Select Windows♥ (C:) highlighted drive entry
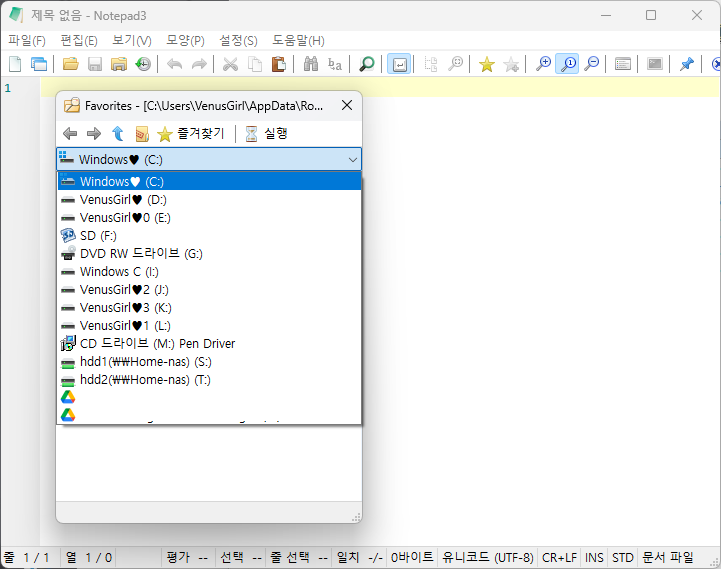The height and width of the screenshot is (569, 721). 209,181
